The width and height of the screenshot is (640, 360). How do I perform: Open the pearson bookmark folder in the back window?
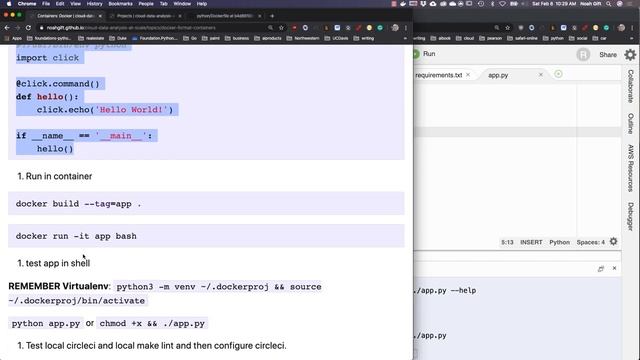coord(491,38)
